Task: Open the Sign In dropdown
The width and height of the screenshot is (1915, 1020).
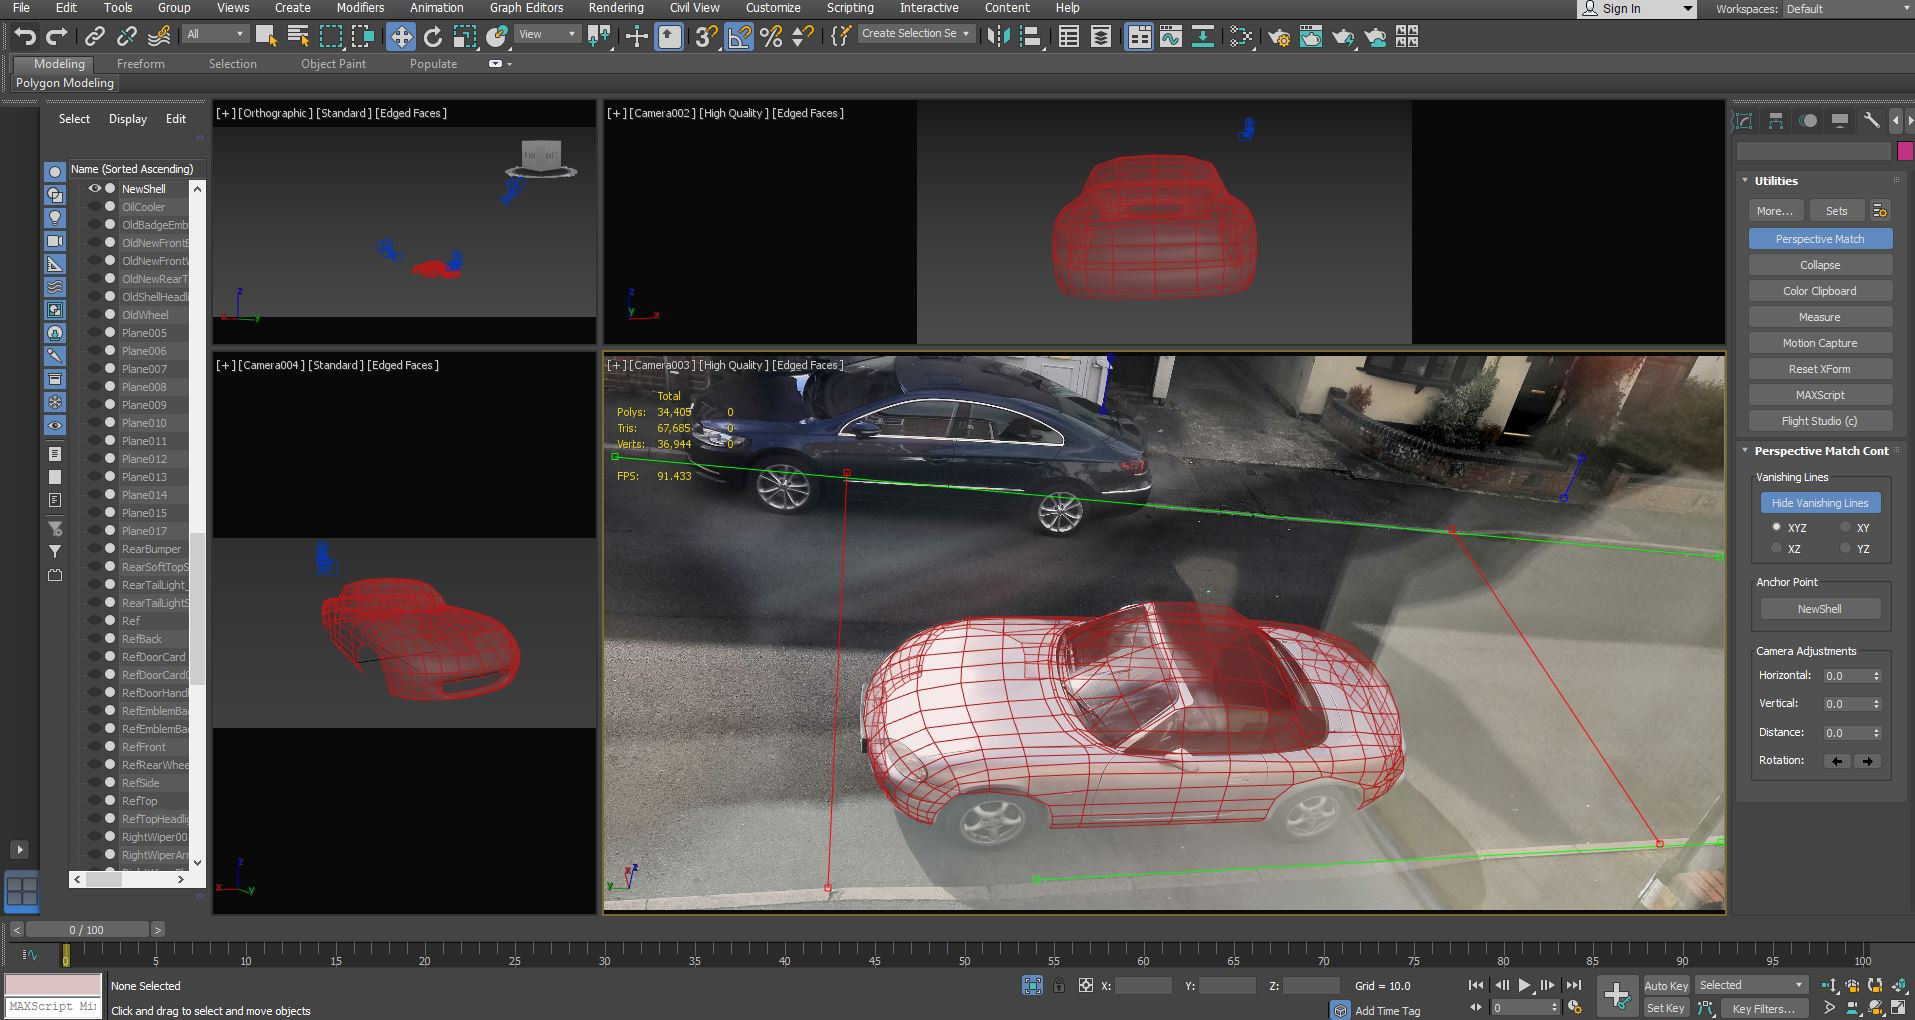Action: (1637, 9)
